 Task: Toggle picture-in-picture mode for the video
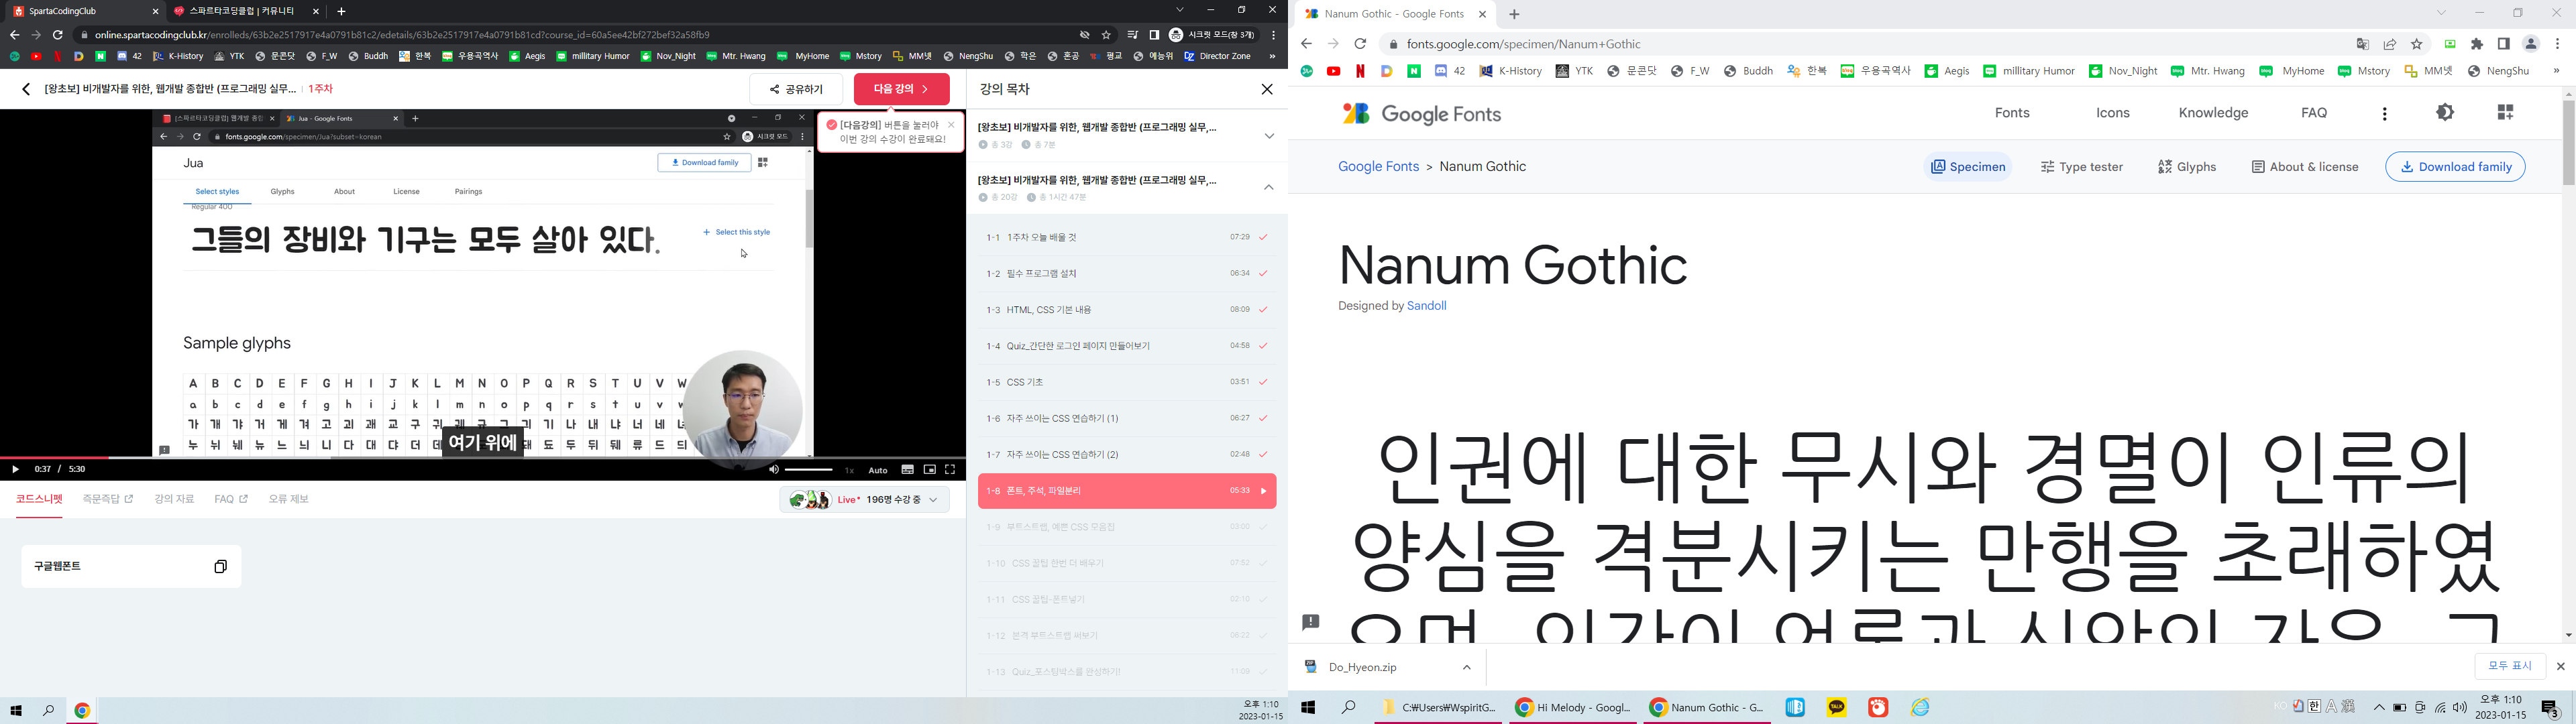(929, 470)
